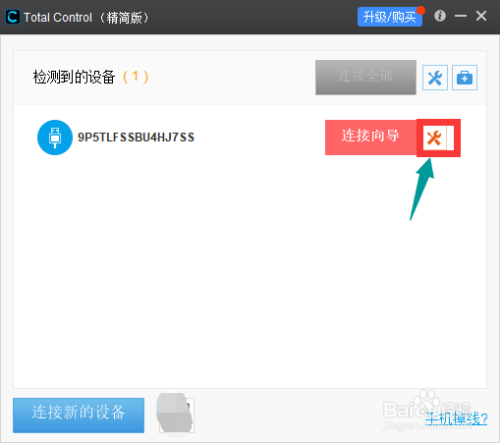Click the greyed 连接全部 button
500x443 pixels.
[x=366, y=77]
